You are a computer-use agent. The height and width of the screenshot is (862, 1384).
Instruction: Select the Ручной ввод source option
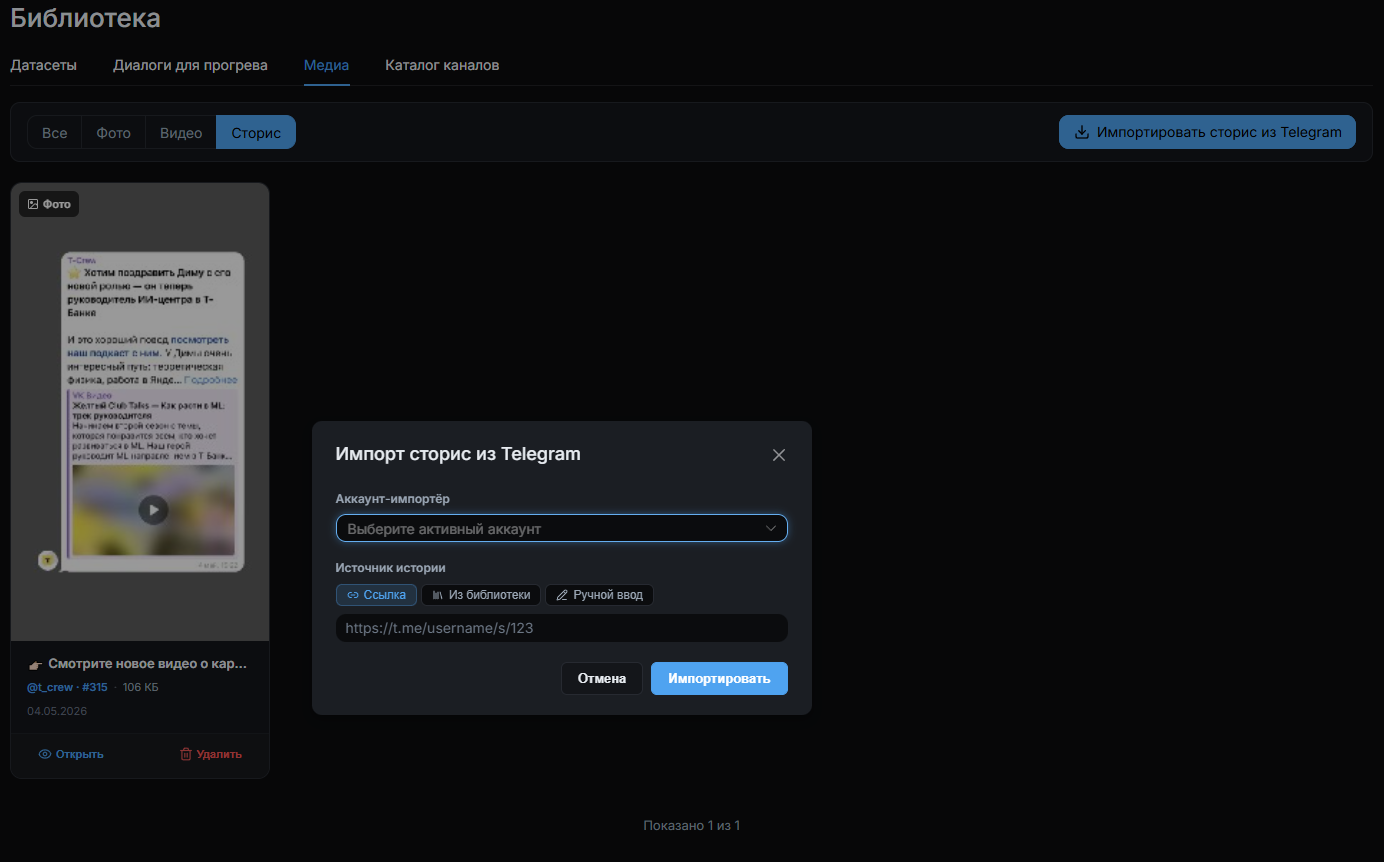(599, 595)
